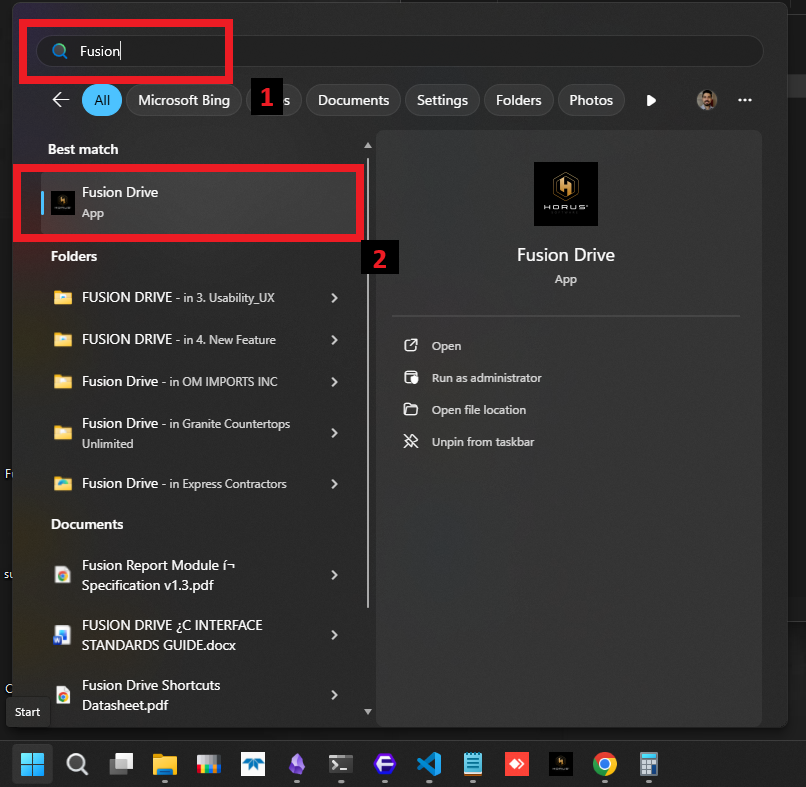Screen dimensions: 806x787
Task: Click results list scroll up arrow
Action: coord(368,145)
